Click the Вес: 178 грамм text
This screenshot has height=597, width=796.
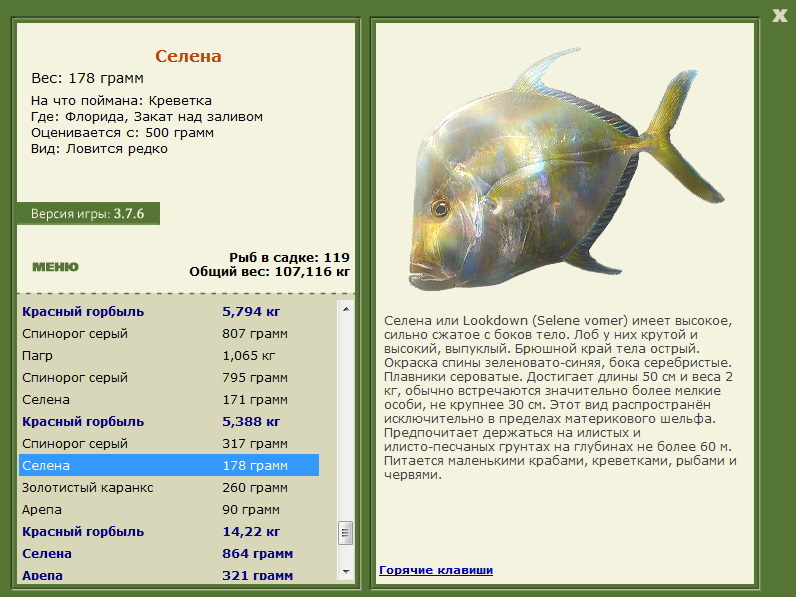coord(87,78)
